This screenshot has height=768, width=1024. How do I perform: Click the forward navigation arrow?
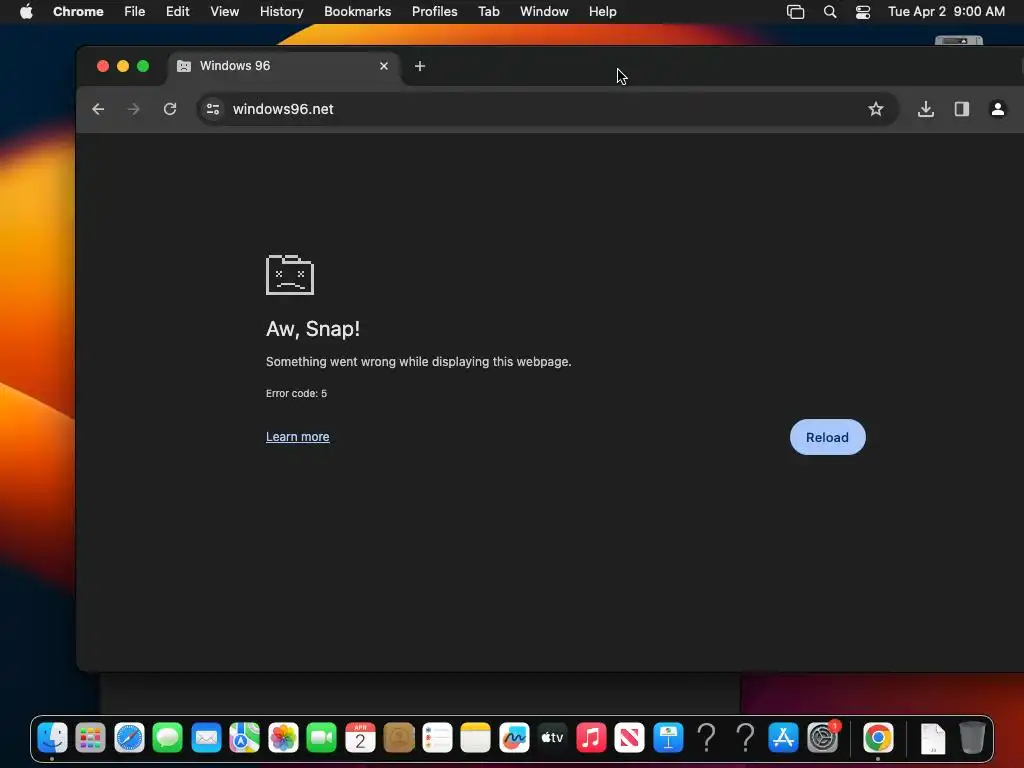click(134, 109)
